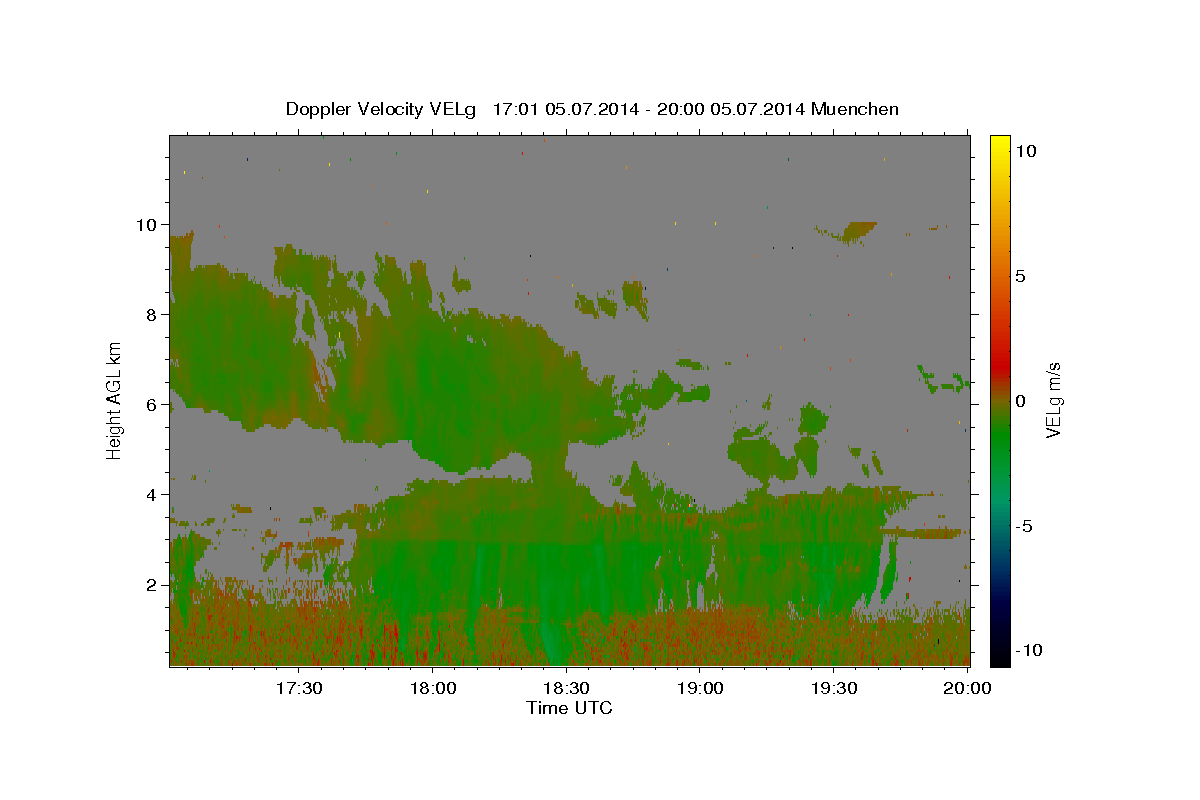Click the yellow top of the colorbar
Screen dimensions: 1200x800
coord(999,145)
